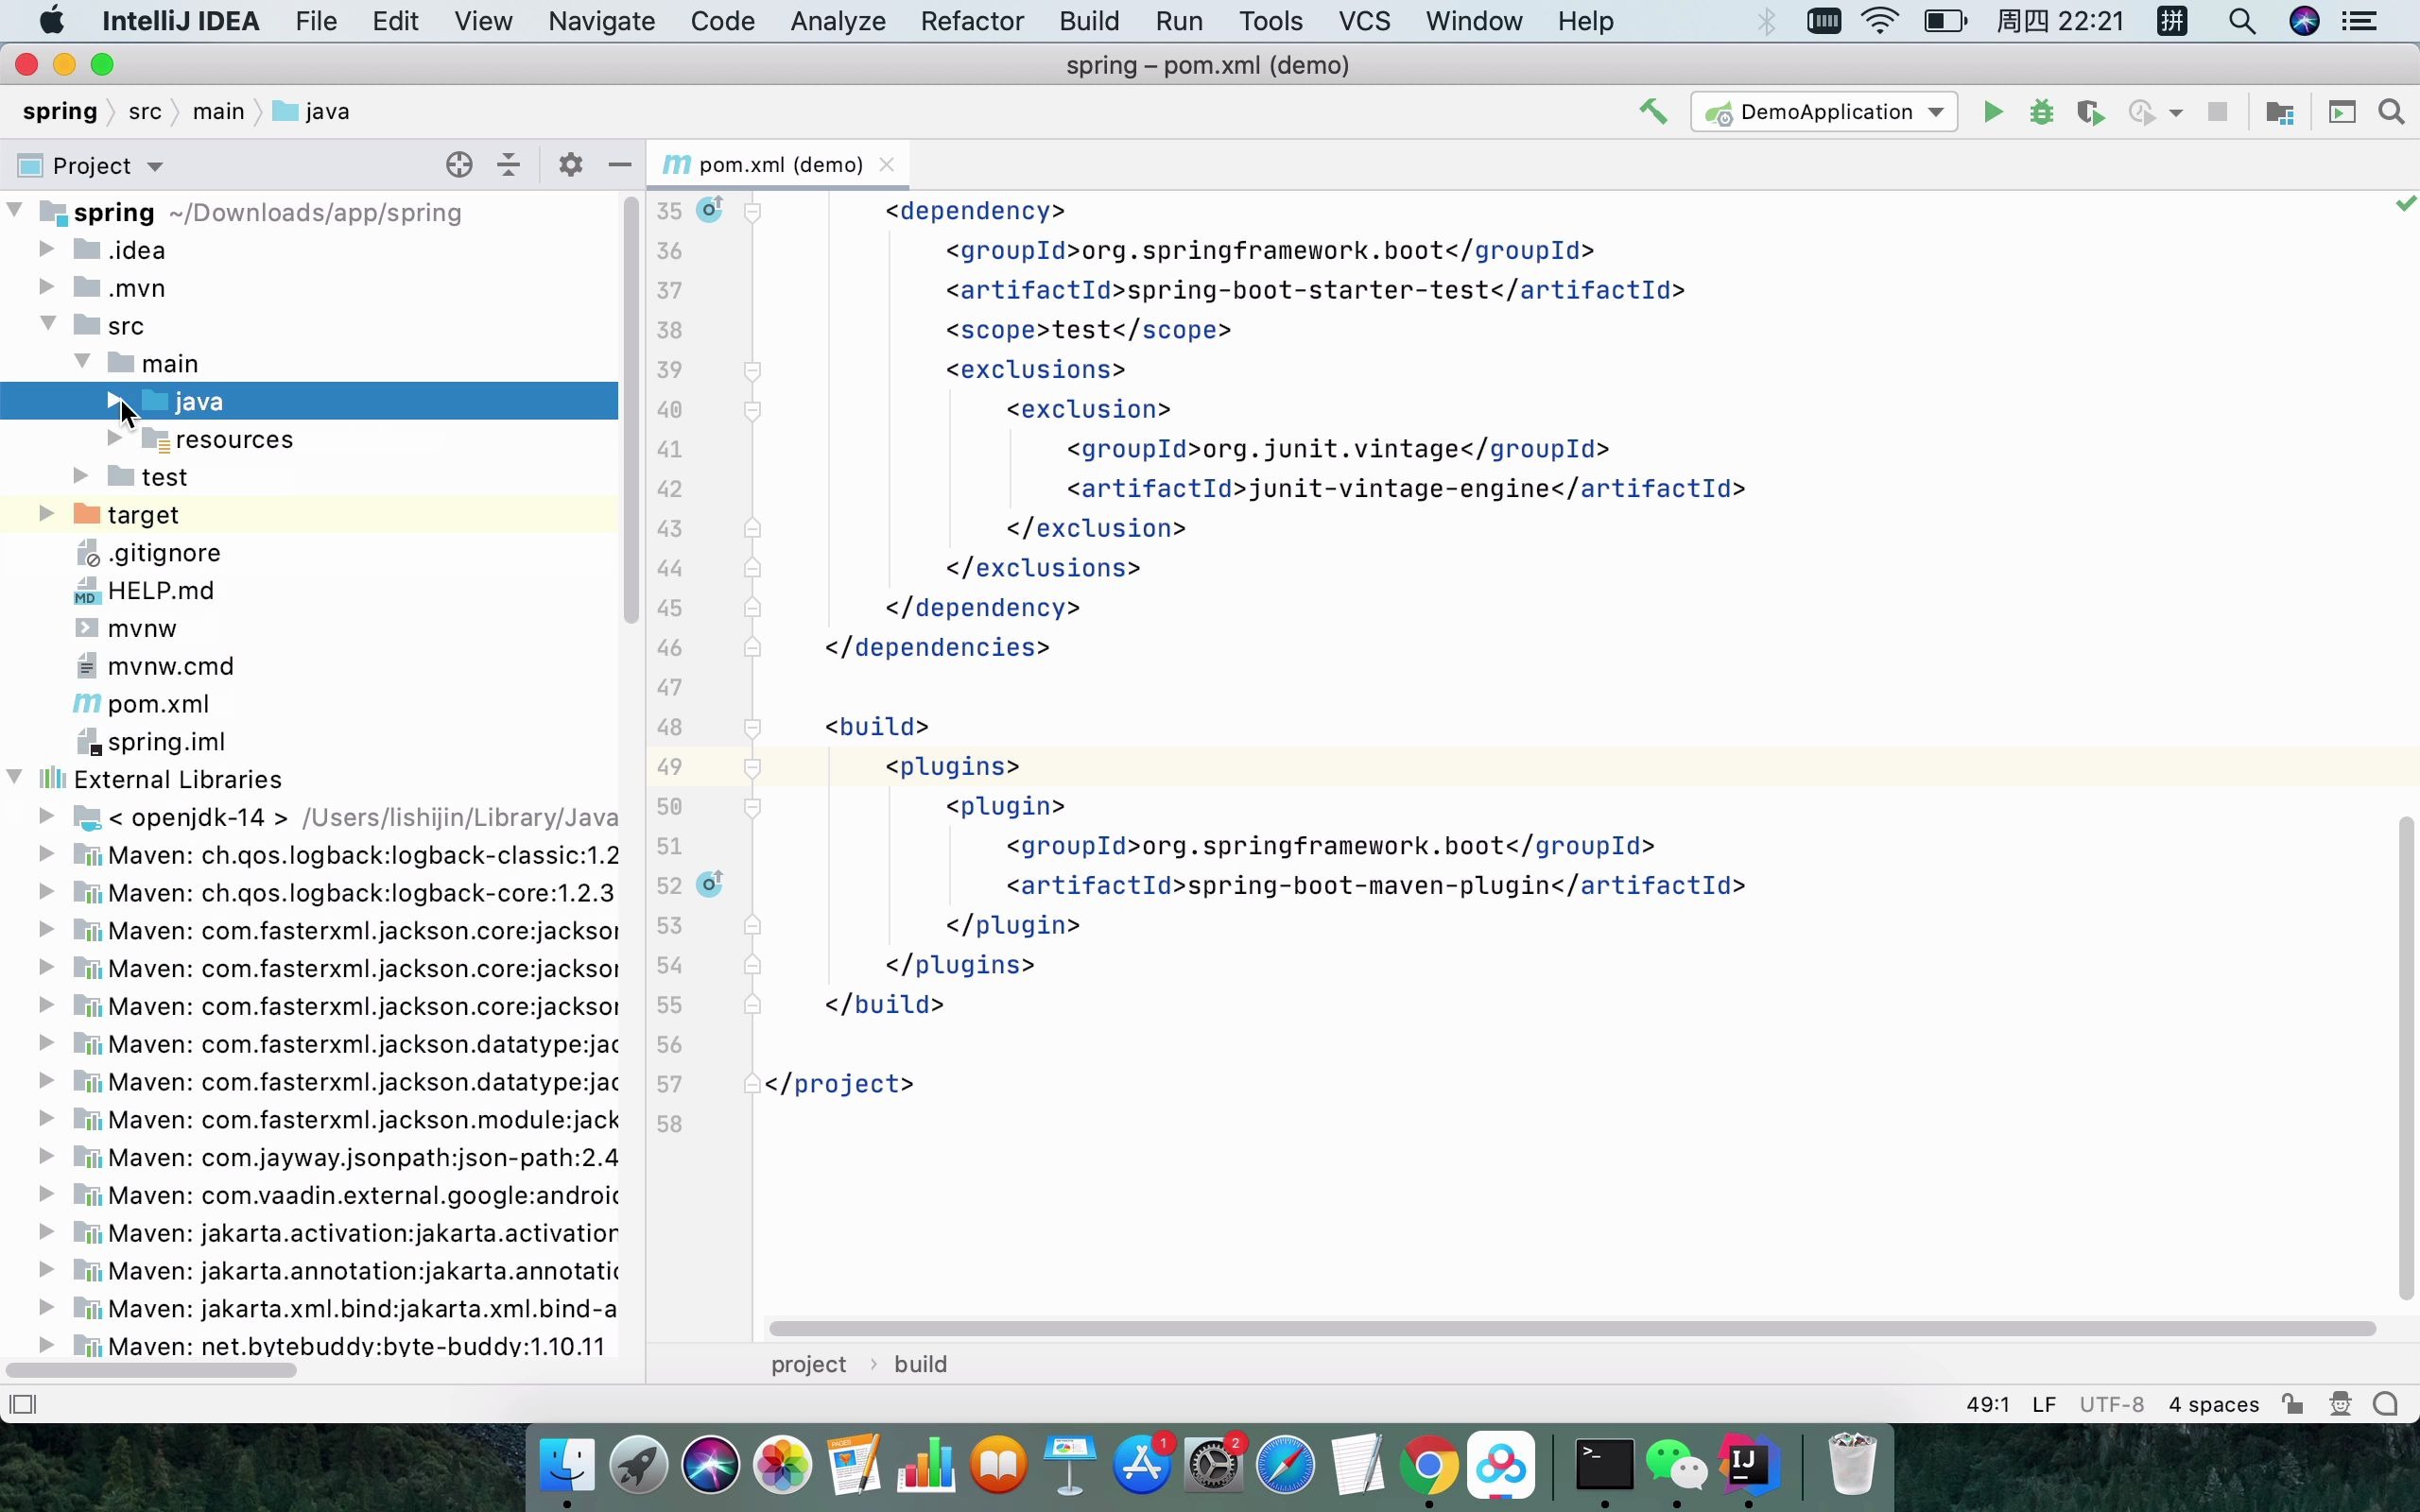Open Project Structure icon in toolbar
This screenshot has width=2420, height=1512.
pyautogui.click(x=2279, y=112)
